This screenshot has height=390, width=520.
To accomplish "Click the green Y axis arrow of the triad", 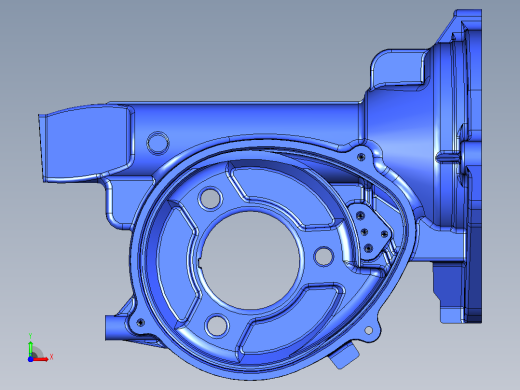I will [30, 348].
